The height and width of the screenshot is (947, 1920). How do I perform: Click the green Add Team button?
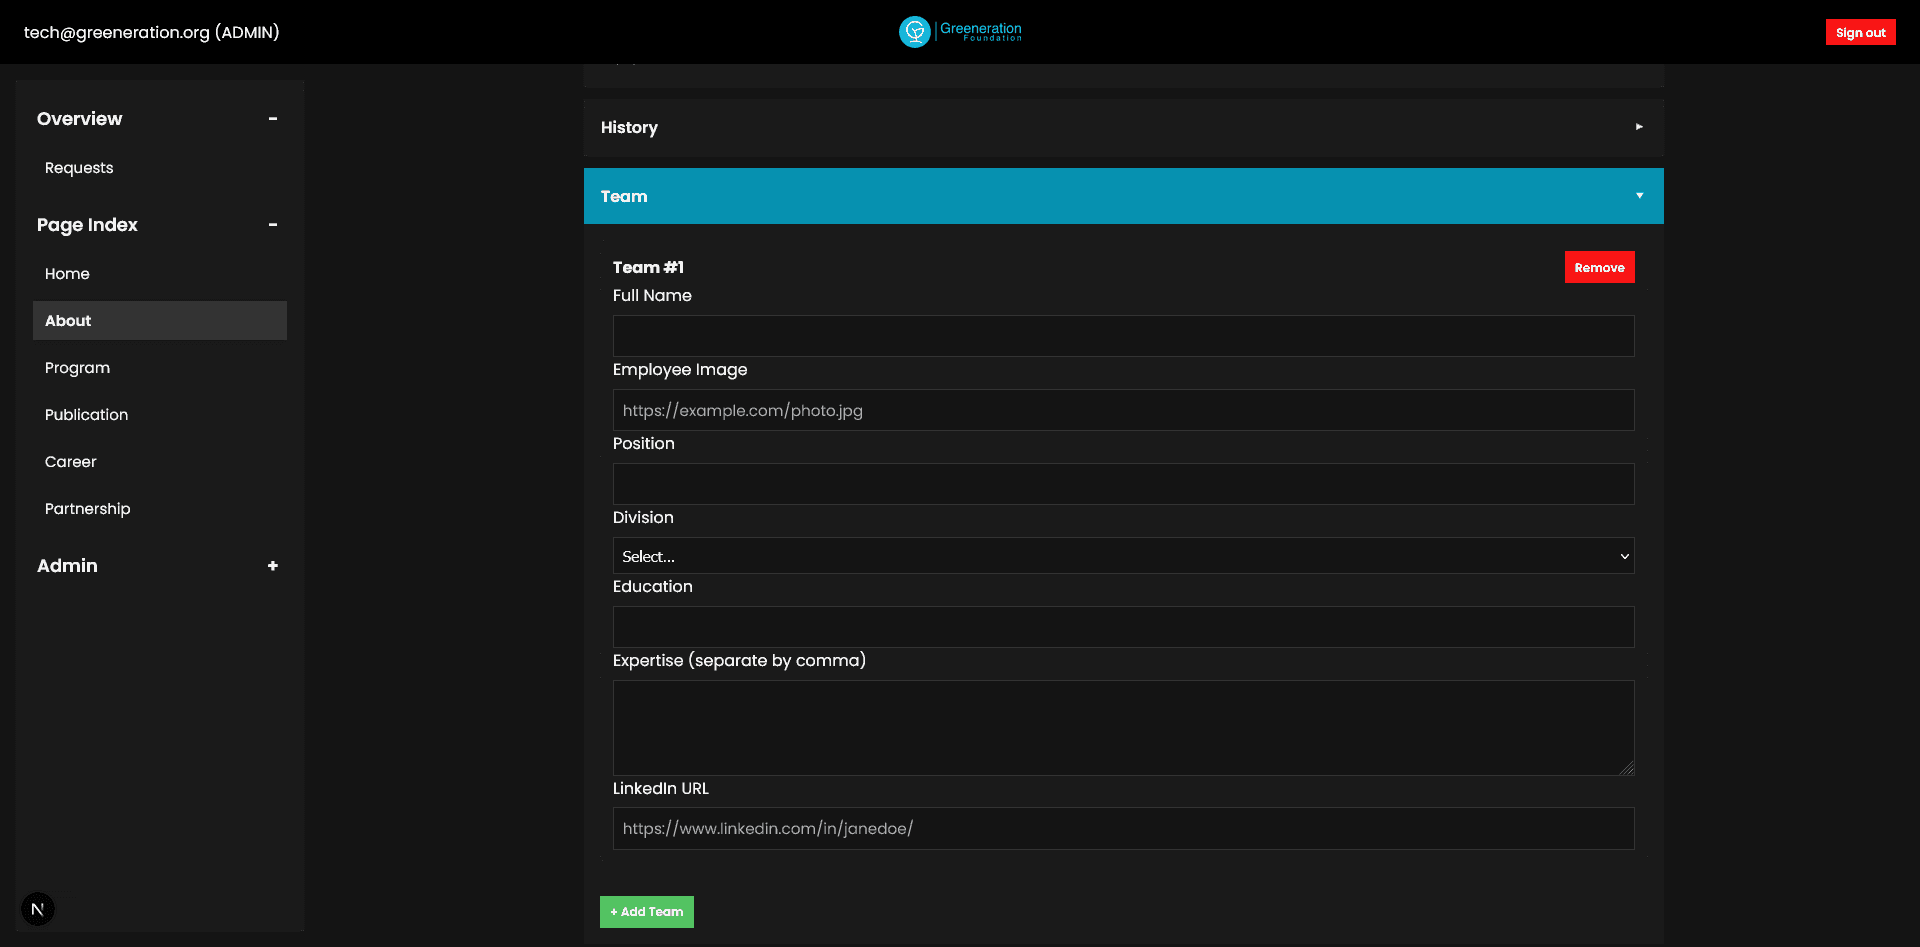(646, 912)
